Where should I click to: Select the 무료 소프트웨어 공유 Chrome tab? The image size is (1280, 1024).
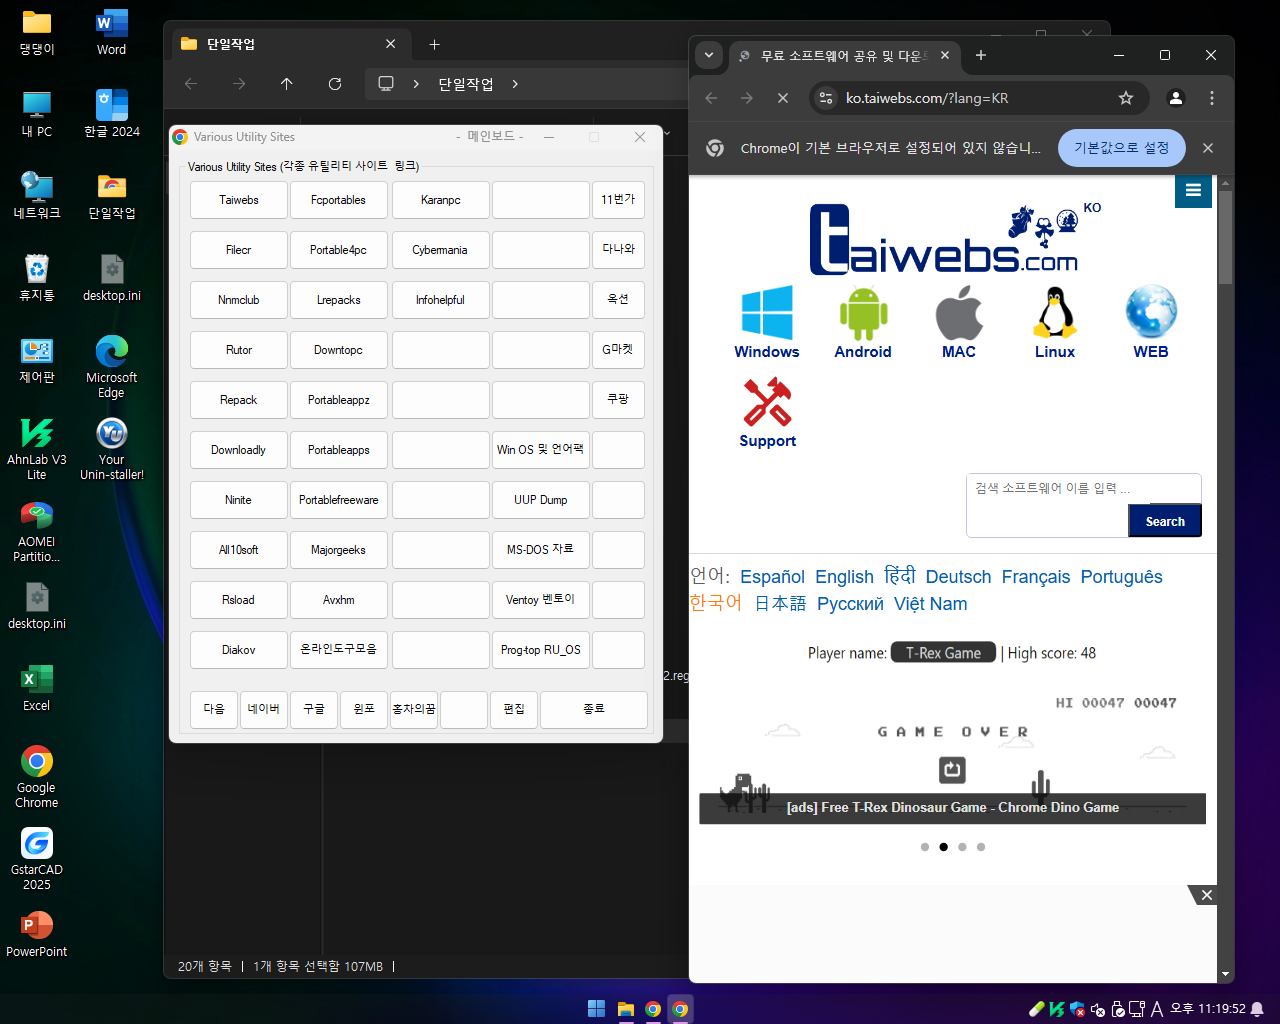[x=845, y=56]
